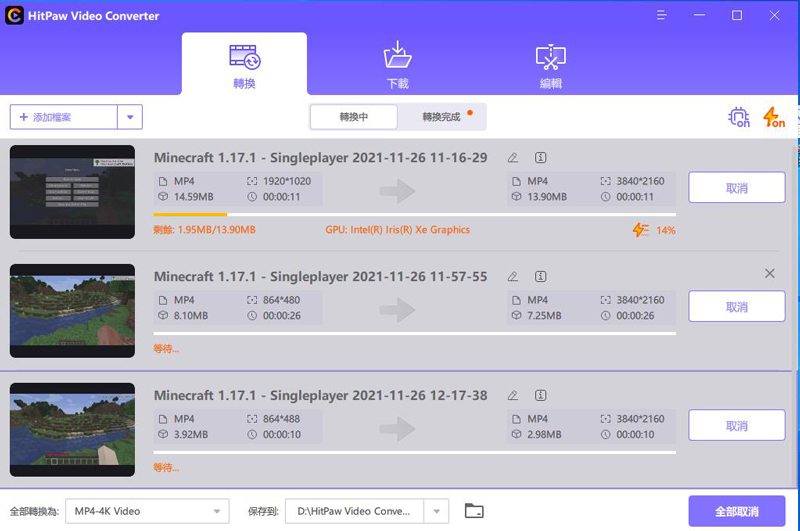Click the Add Files (添加檔案) button
Screen dimensions: 800x531
pyautogui.click(x=64, y=117)
